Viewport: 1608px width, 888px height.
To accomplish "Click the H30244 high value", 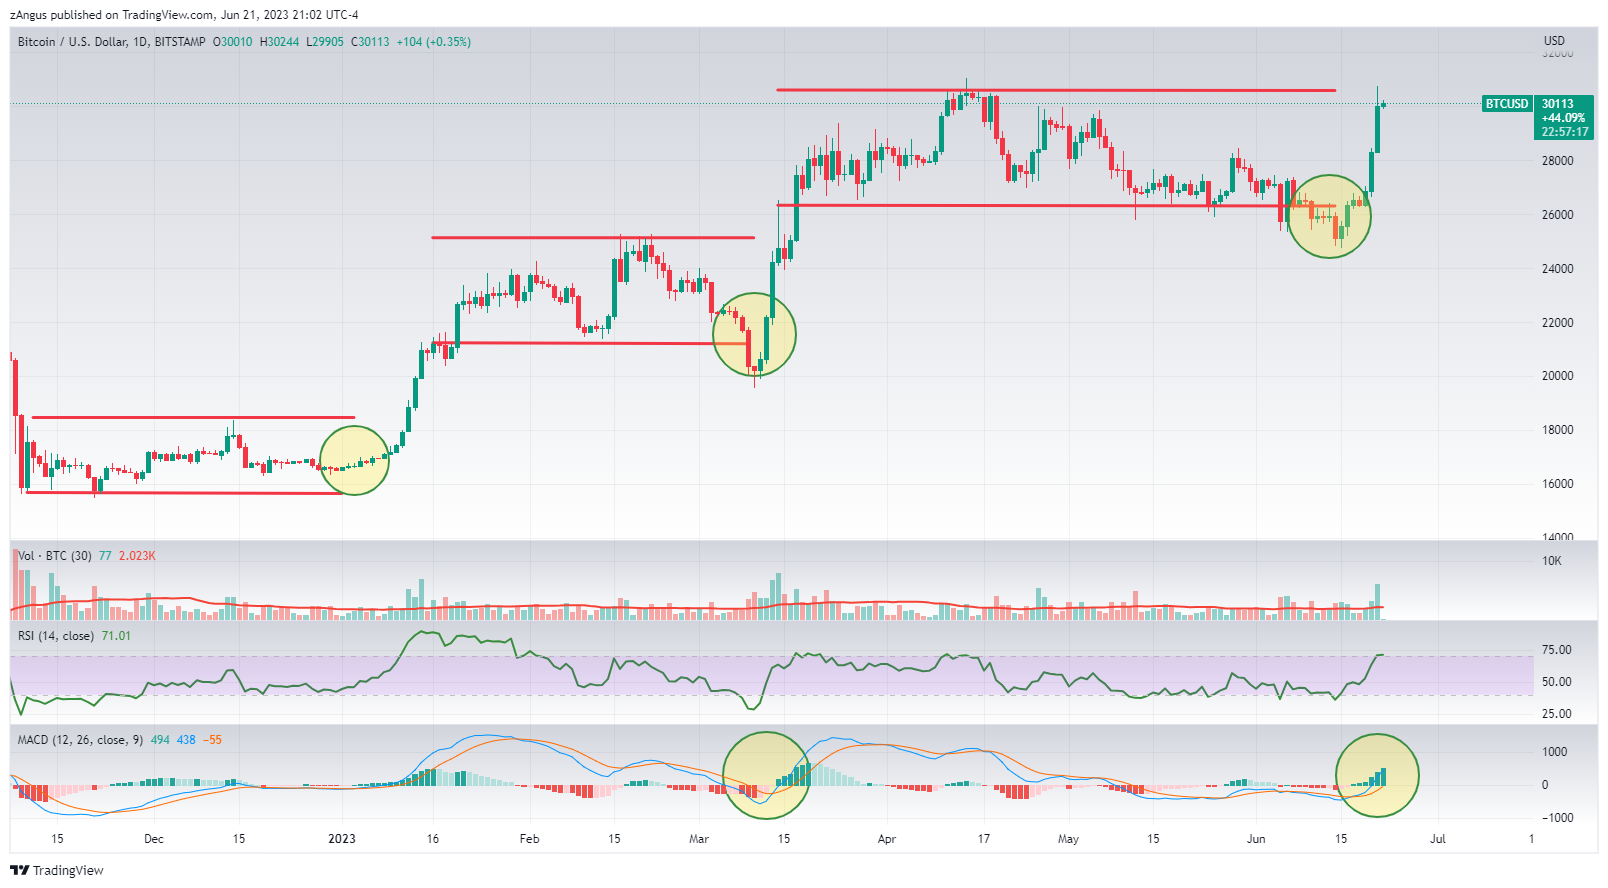I will click(279, 42).
